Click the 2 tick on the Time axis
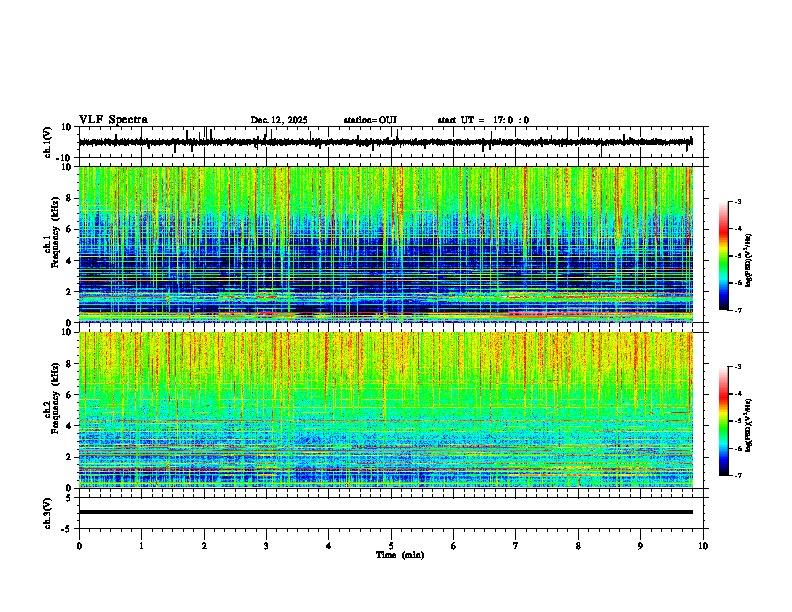The width and height of the screenshot is (792, 612). pos(204,546)
